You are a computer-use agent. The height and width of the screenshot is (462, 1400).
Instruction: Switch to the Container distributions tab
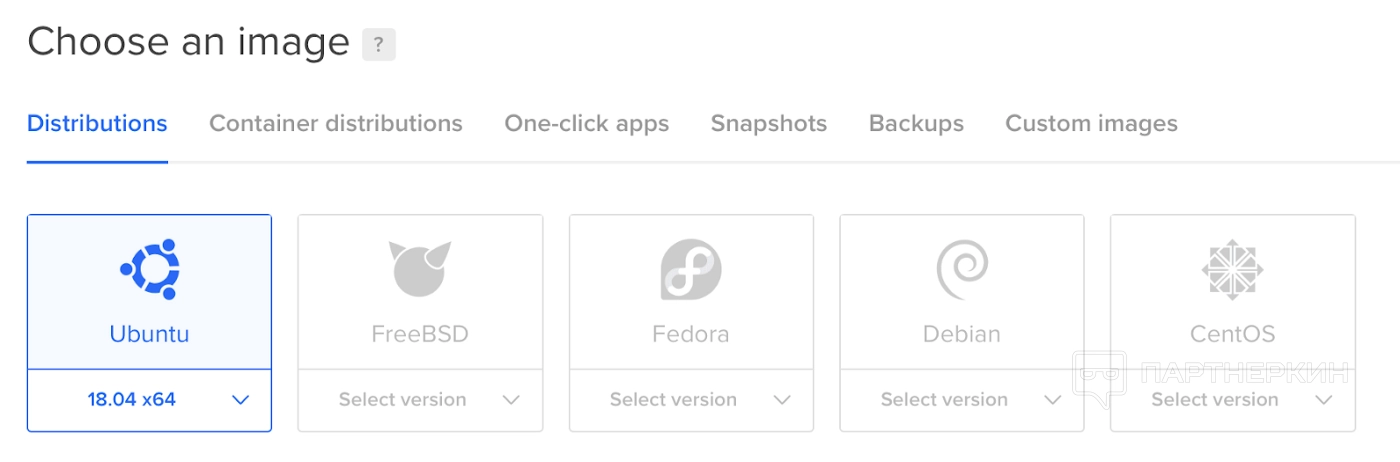click(336, 124)
